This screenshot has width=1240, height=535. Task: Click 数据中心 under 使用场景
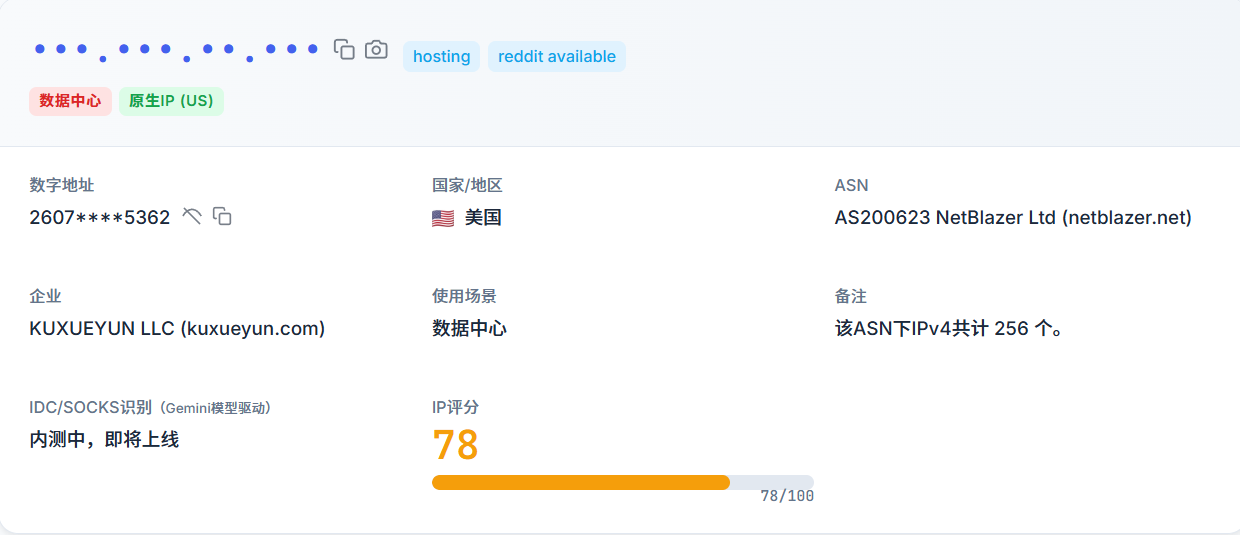(469, 328)
